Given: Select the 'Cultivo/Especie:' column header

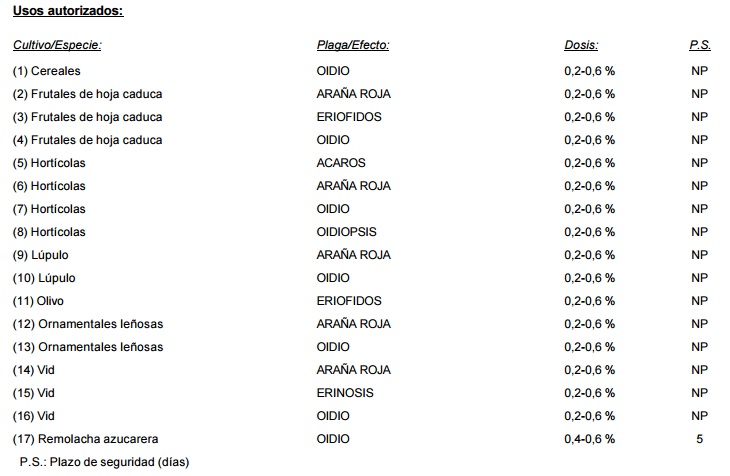Looking at the screenshot, I should click(57, 45).
